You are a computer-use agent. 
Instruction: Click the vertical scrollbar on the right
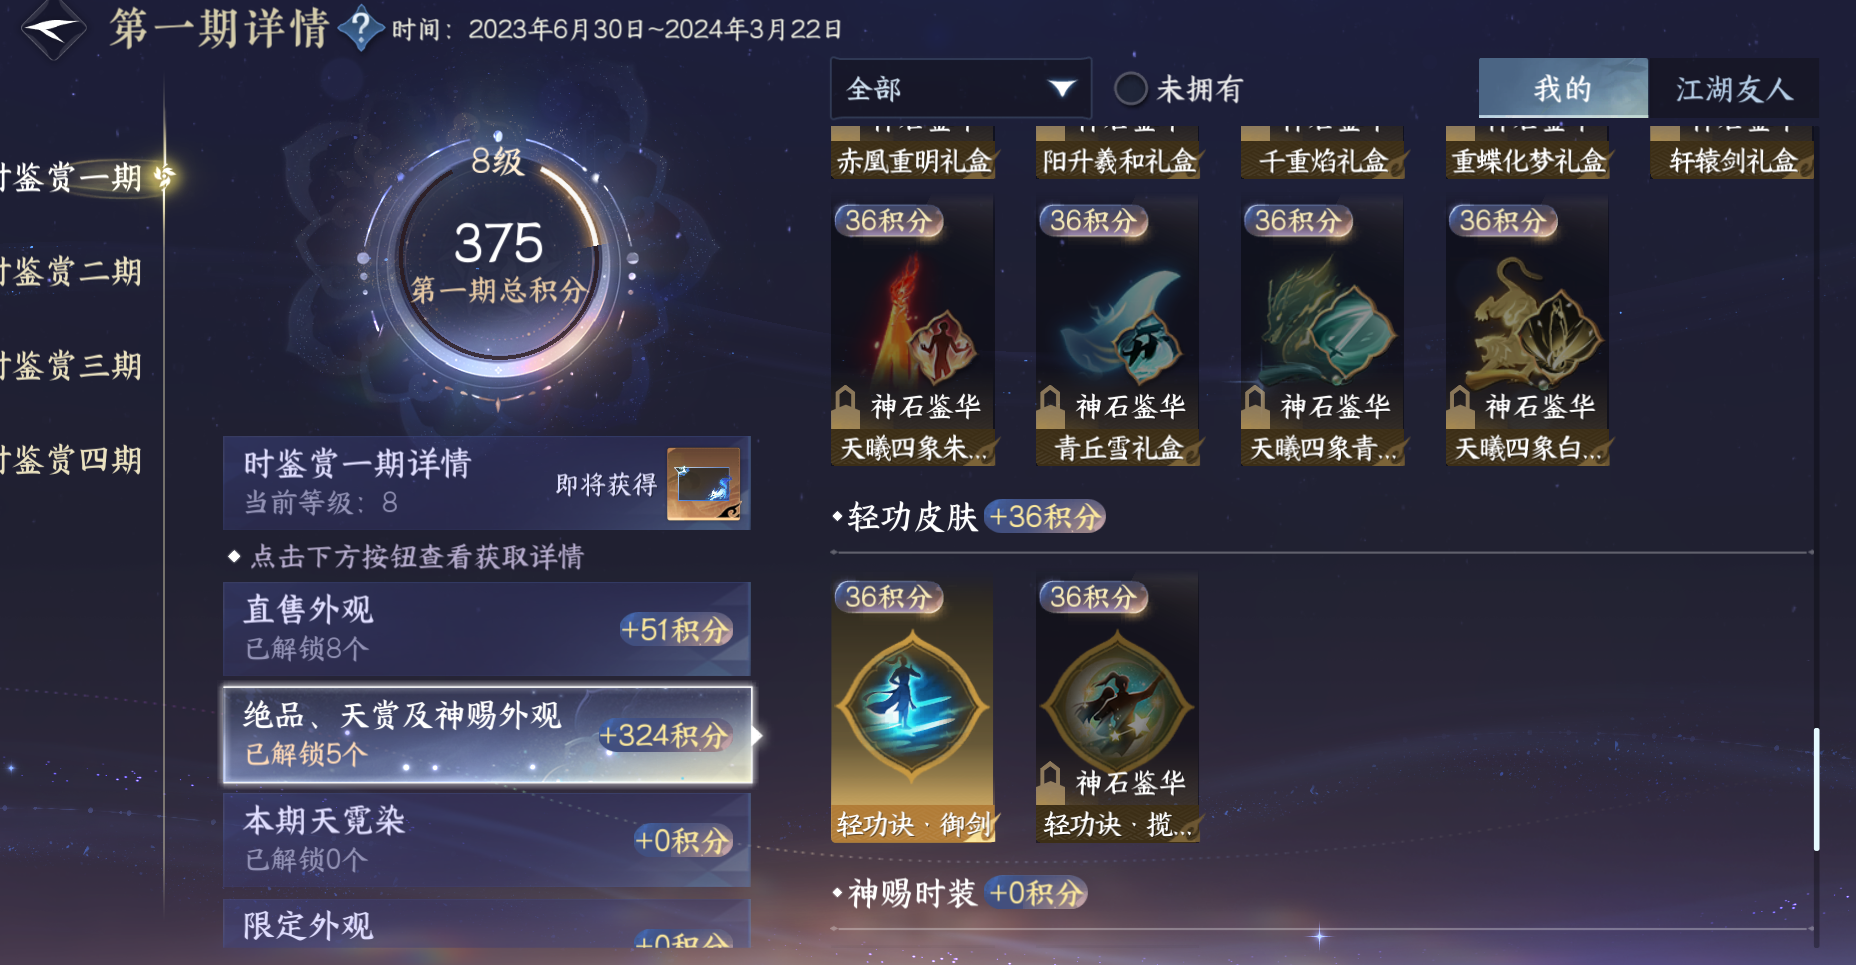(1816, 789)
